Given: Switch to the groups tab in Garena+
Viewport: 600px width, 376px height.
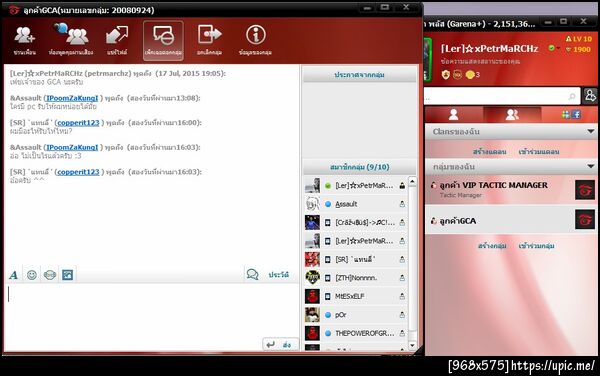Looking at the screenshot, I should click(x=512, y=114).
